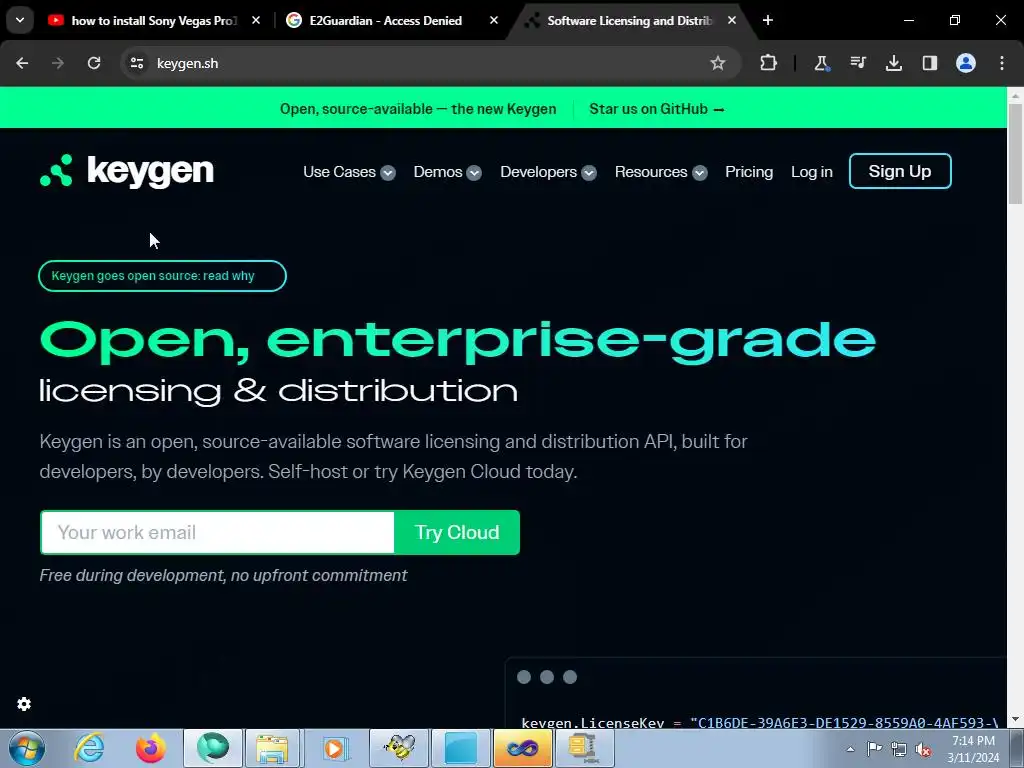Open the Chrome profile avatar
This screenshot has height=768, width=1024.
click(966, 63)
